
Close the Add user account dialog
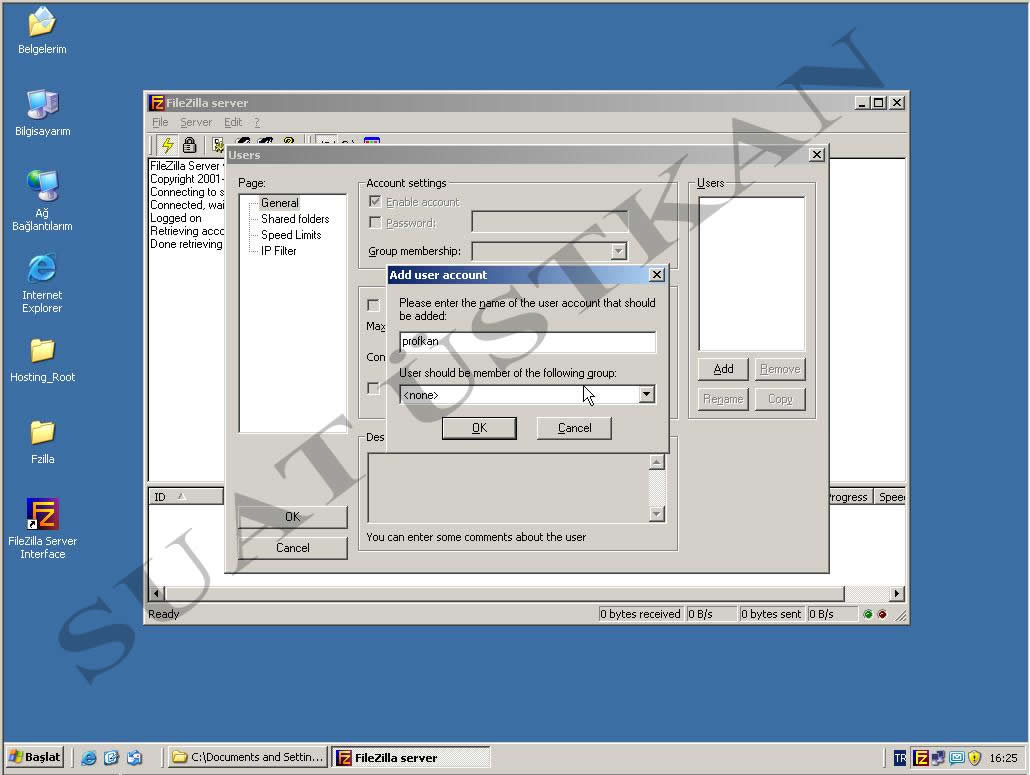click(x=656, y=275)
